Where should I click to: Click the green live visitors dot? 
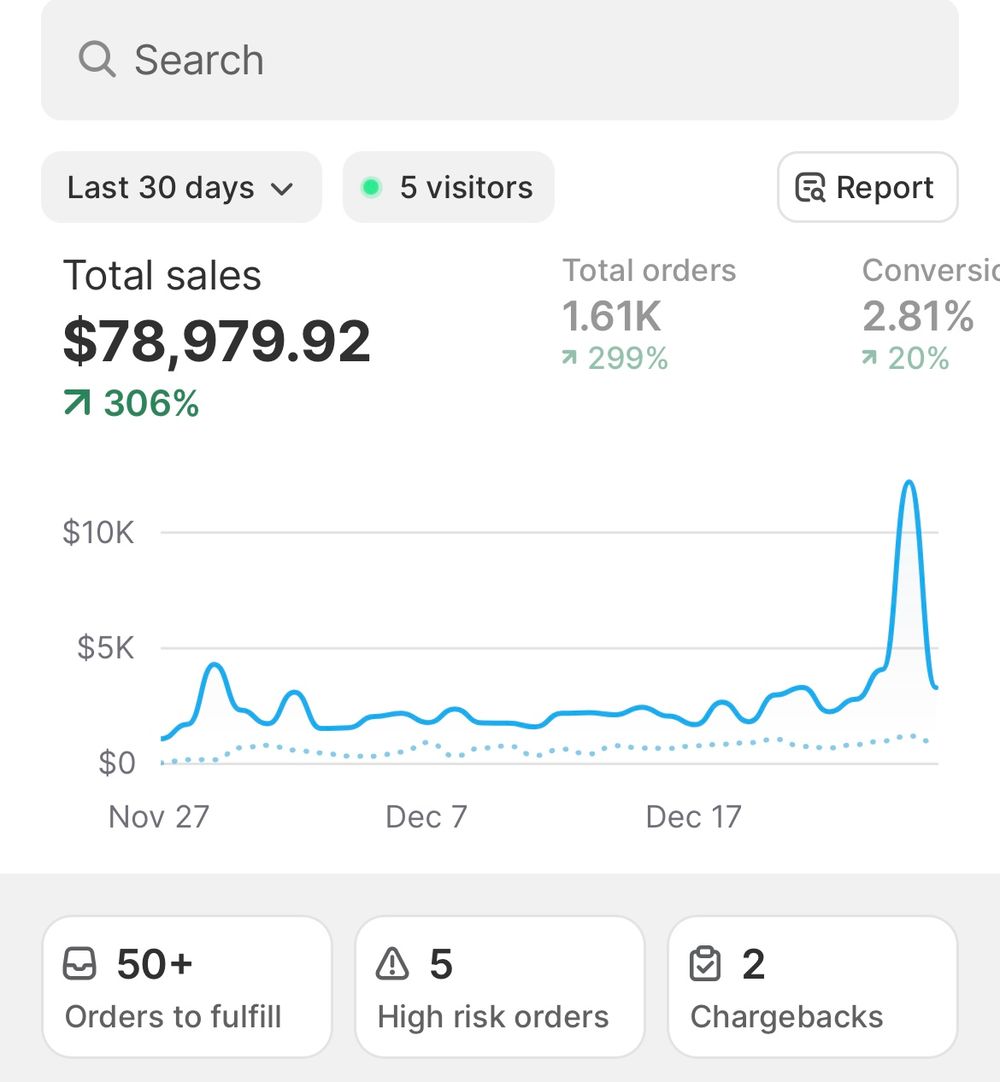pyautogui.click(x=371, y=187)
